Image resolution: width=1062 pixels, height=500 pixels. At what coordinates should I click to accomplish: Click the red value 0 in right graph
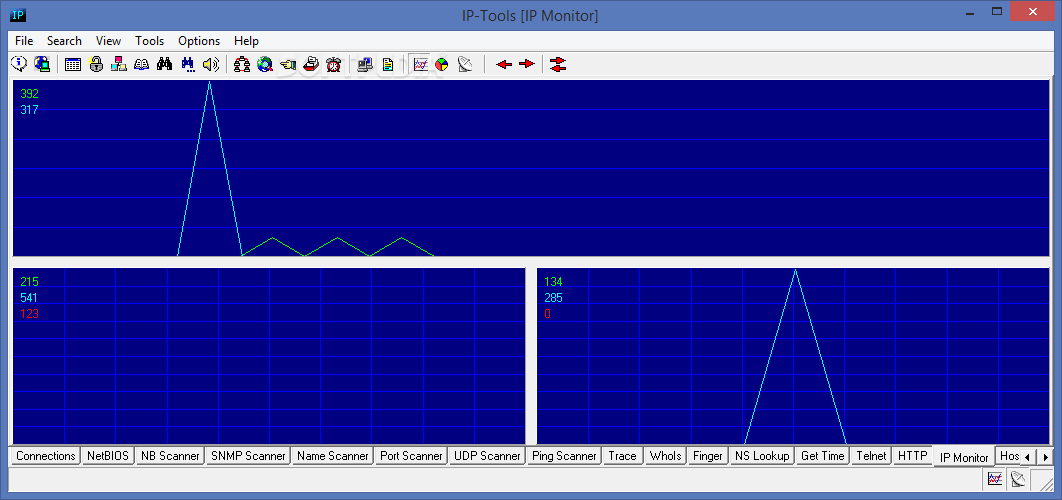(x=547, y=314)
